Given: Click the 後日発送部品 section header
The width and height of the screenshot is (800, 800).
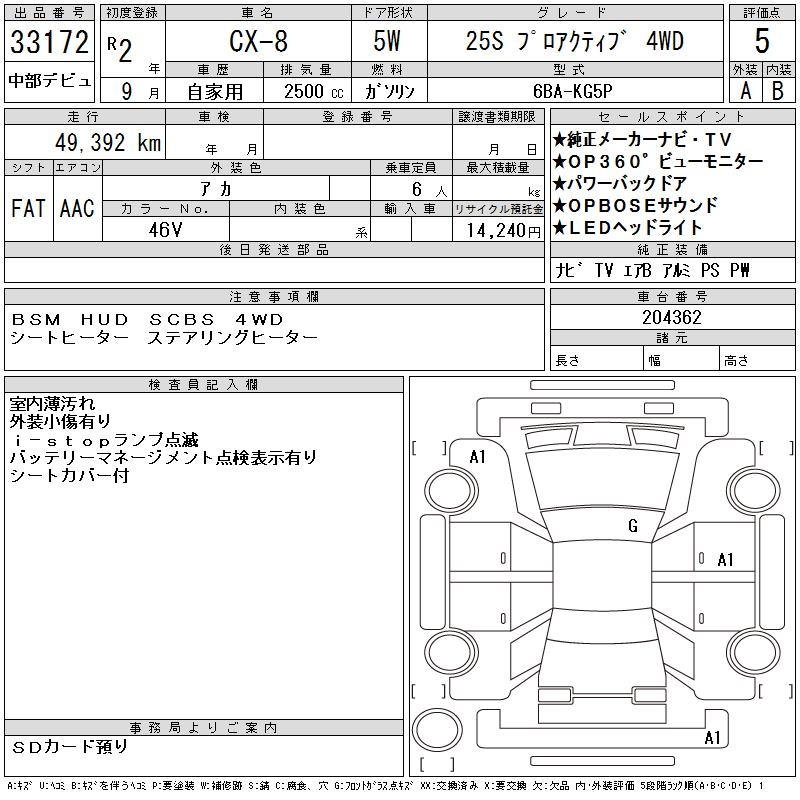Looking at the screenshot, I should (274, 250).
